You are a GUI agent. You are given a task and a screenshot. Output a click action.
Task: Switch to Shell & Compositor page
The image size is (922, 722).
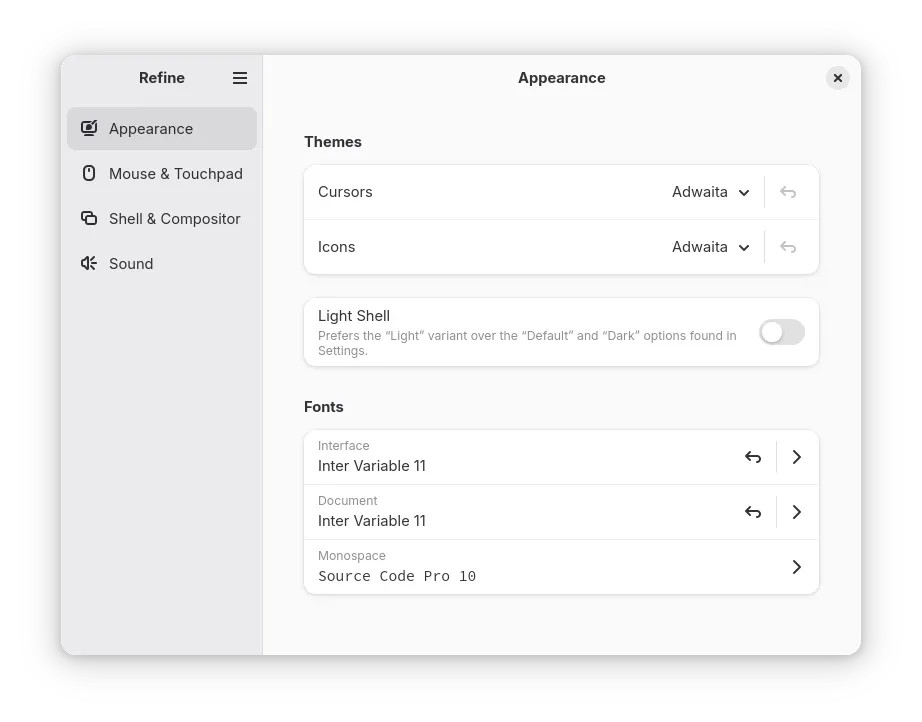[175, 219]
